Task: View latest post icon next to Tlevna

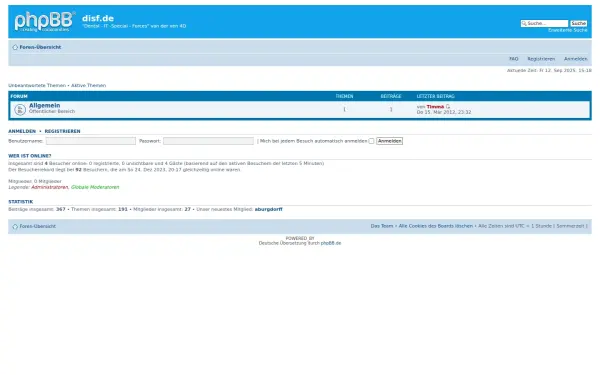Action: coord(448,107)
